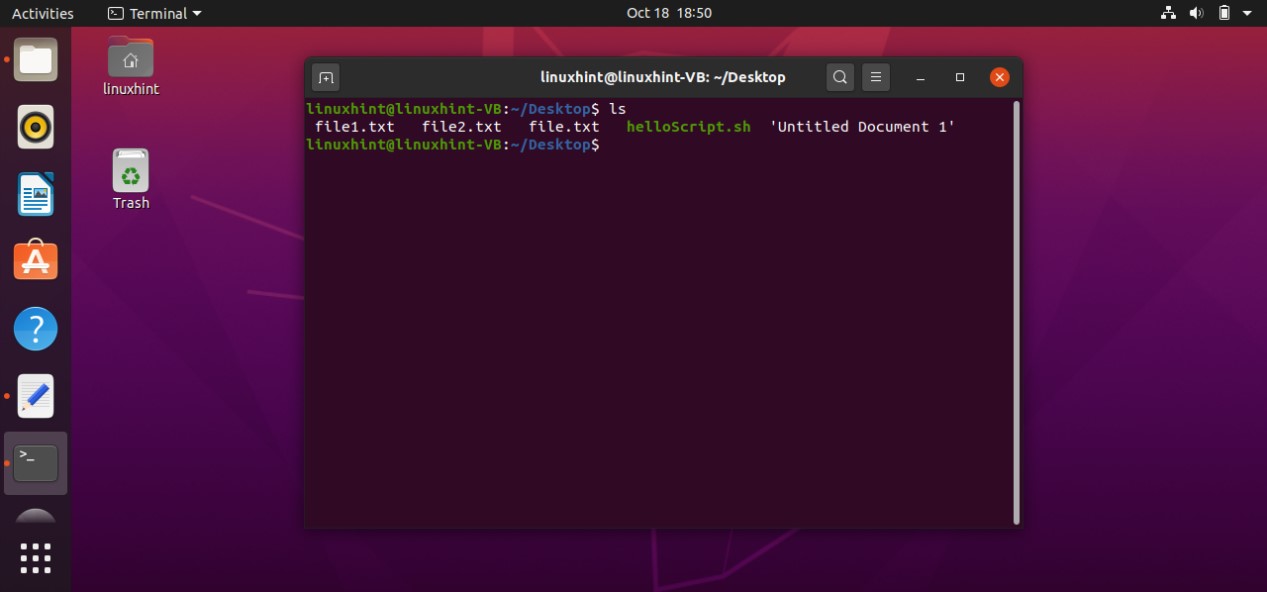
Task: Click file1.txt in terminal output
Action: pyautogui.click(x=355, y=127)
